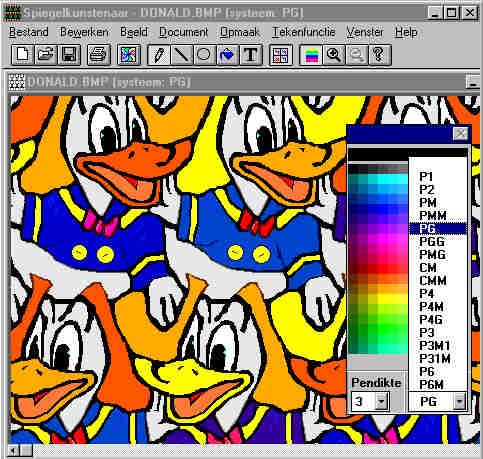Click the Help question mark icon
483x459 pixels.
379,54
